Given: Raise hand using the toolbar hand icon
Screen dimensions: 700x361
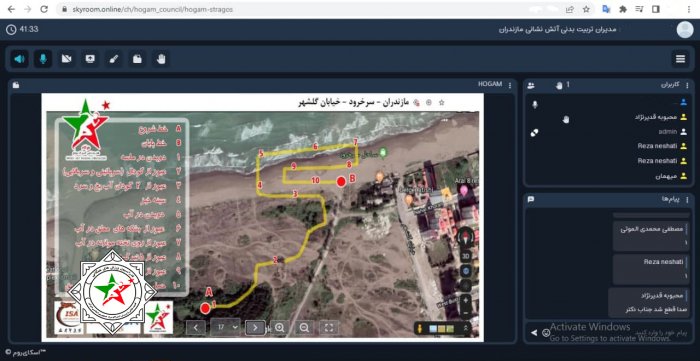Looking at the screenshot, I should point(161,59).
